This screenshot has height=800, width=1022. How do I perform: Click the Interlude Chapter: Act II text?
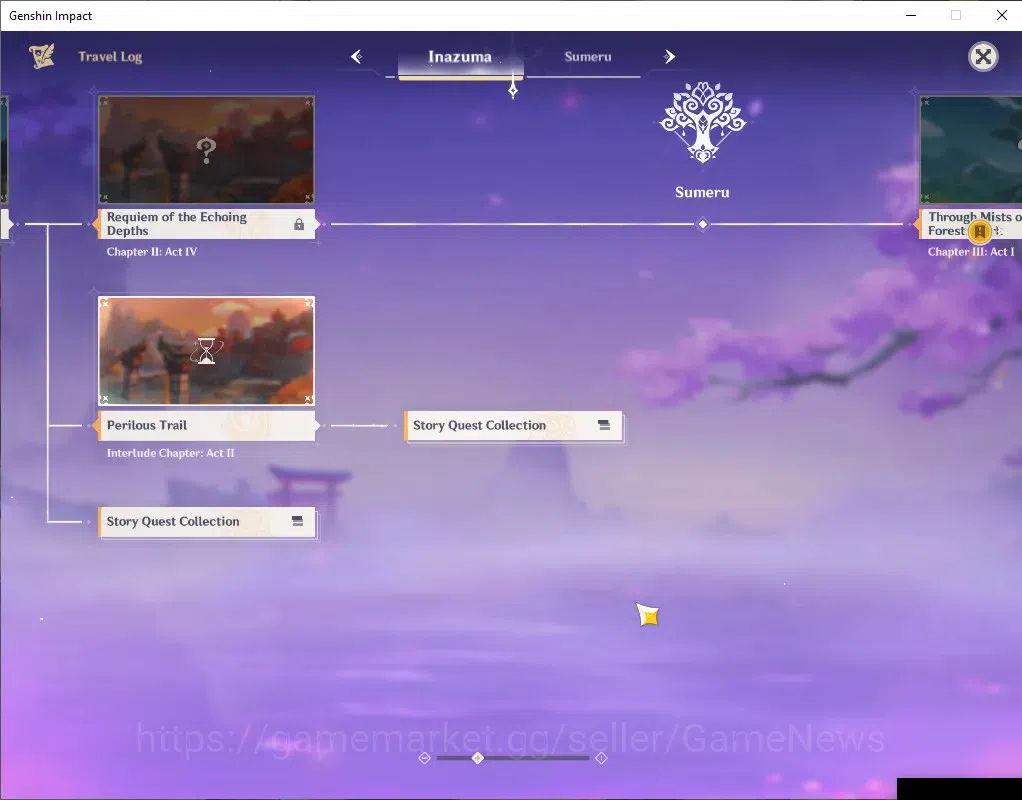pyautogui.click(x=171, y=453)
